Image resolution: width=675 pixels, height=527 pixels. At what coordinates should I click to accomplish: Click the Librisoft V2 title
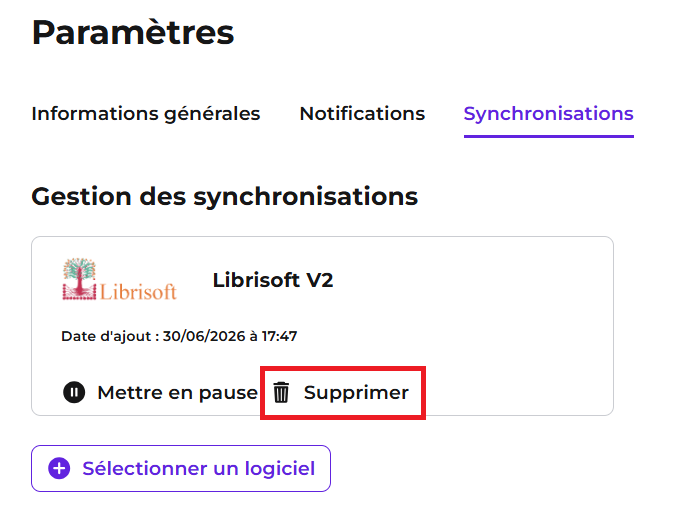(273, 280)
